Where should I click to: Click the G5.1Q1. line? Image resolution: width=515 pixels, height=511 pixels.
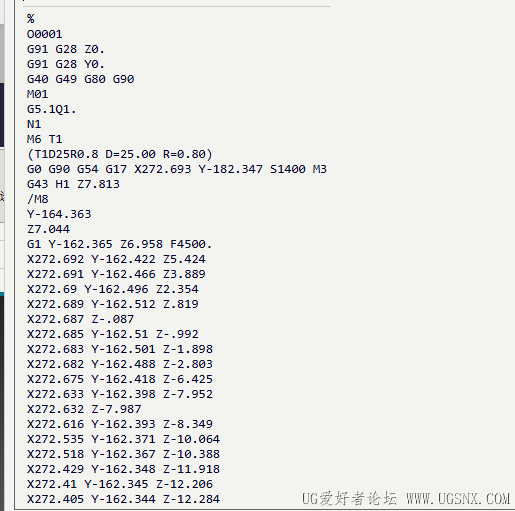[x=52, y=109]
